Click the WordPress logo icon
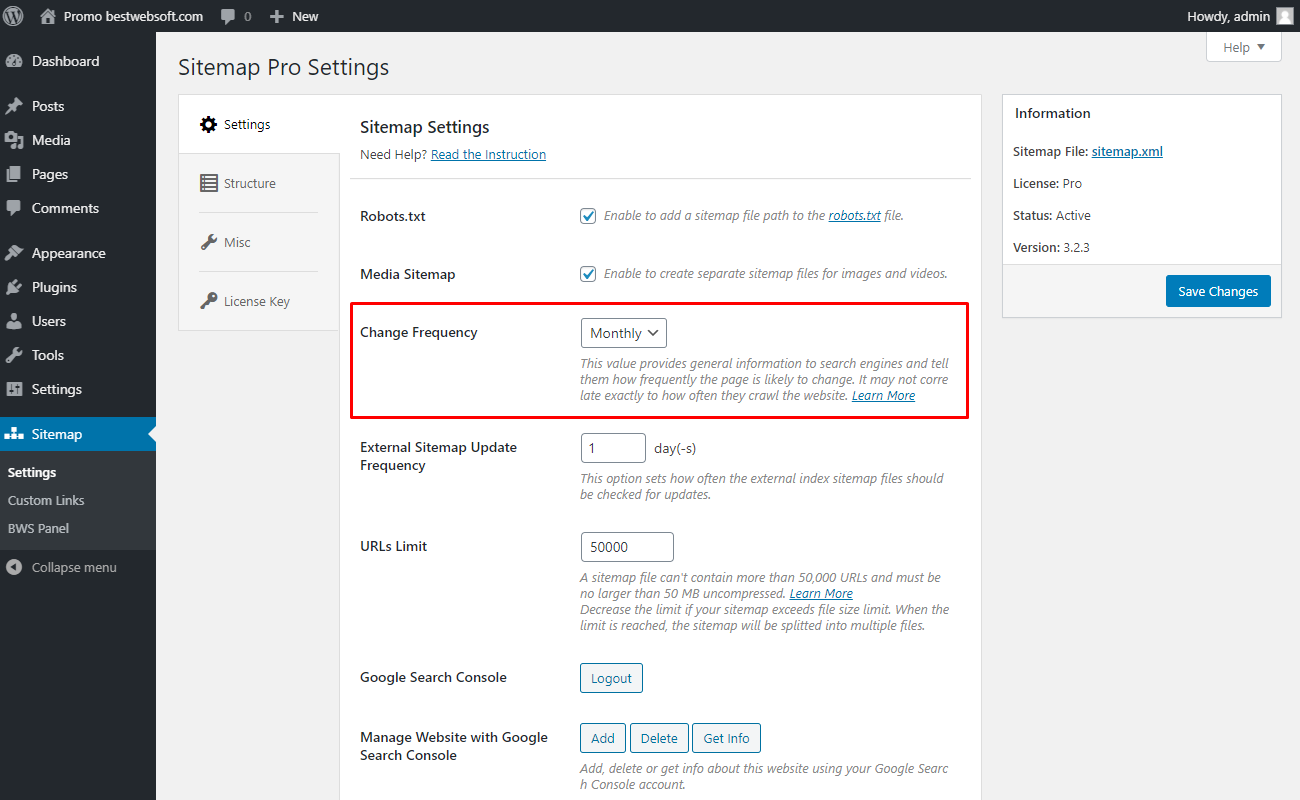 pyautogui.click(x=14, y=16)
